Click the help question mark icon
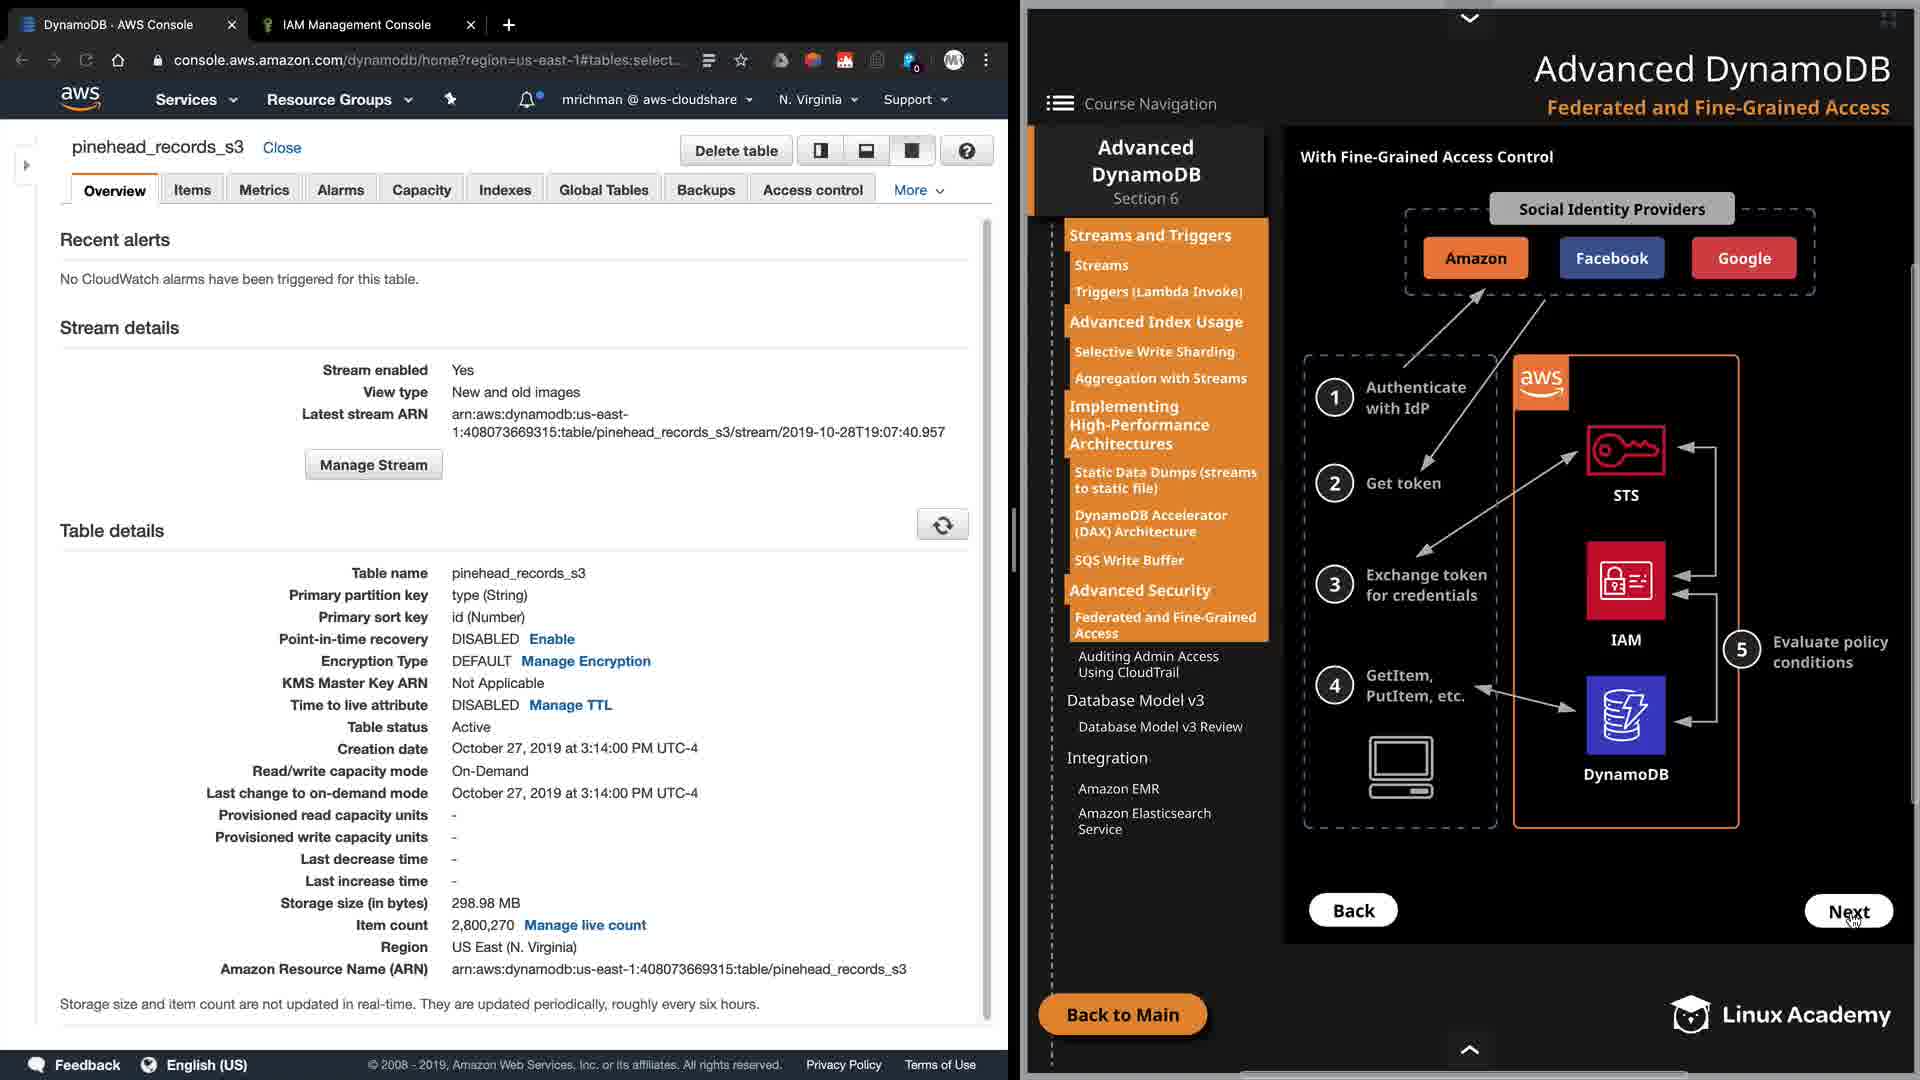Screen dimensions: 1920x1080 pos(966,151)
